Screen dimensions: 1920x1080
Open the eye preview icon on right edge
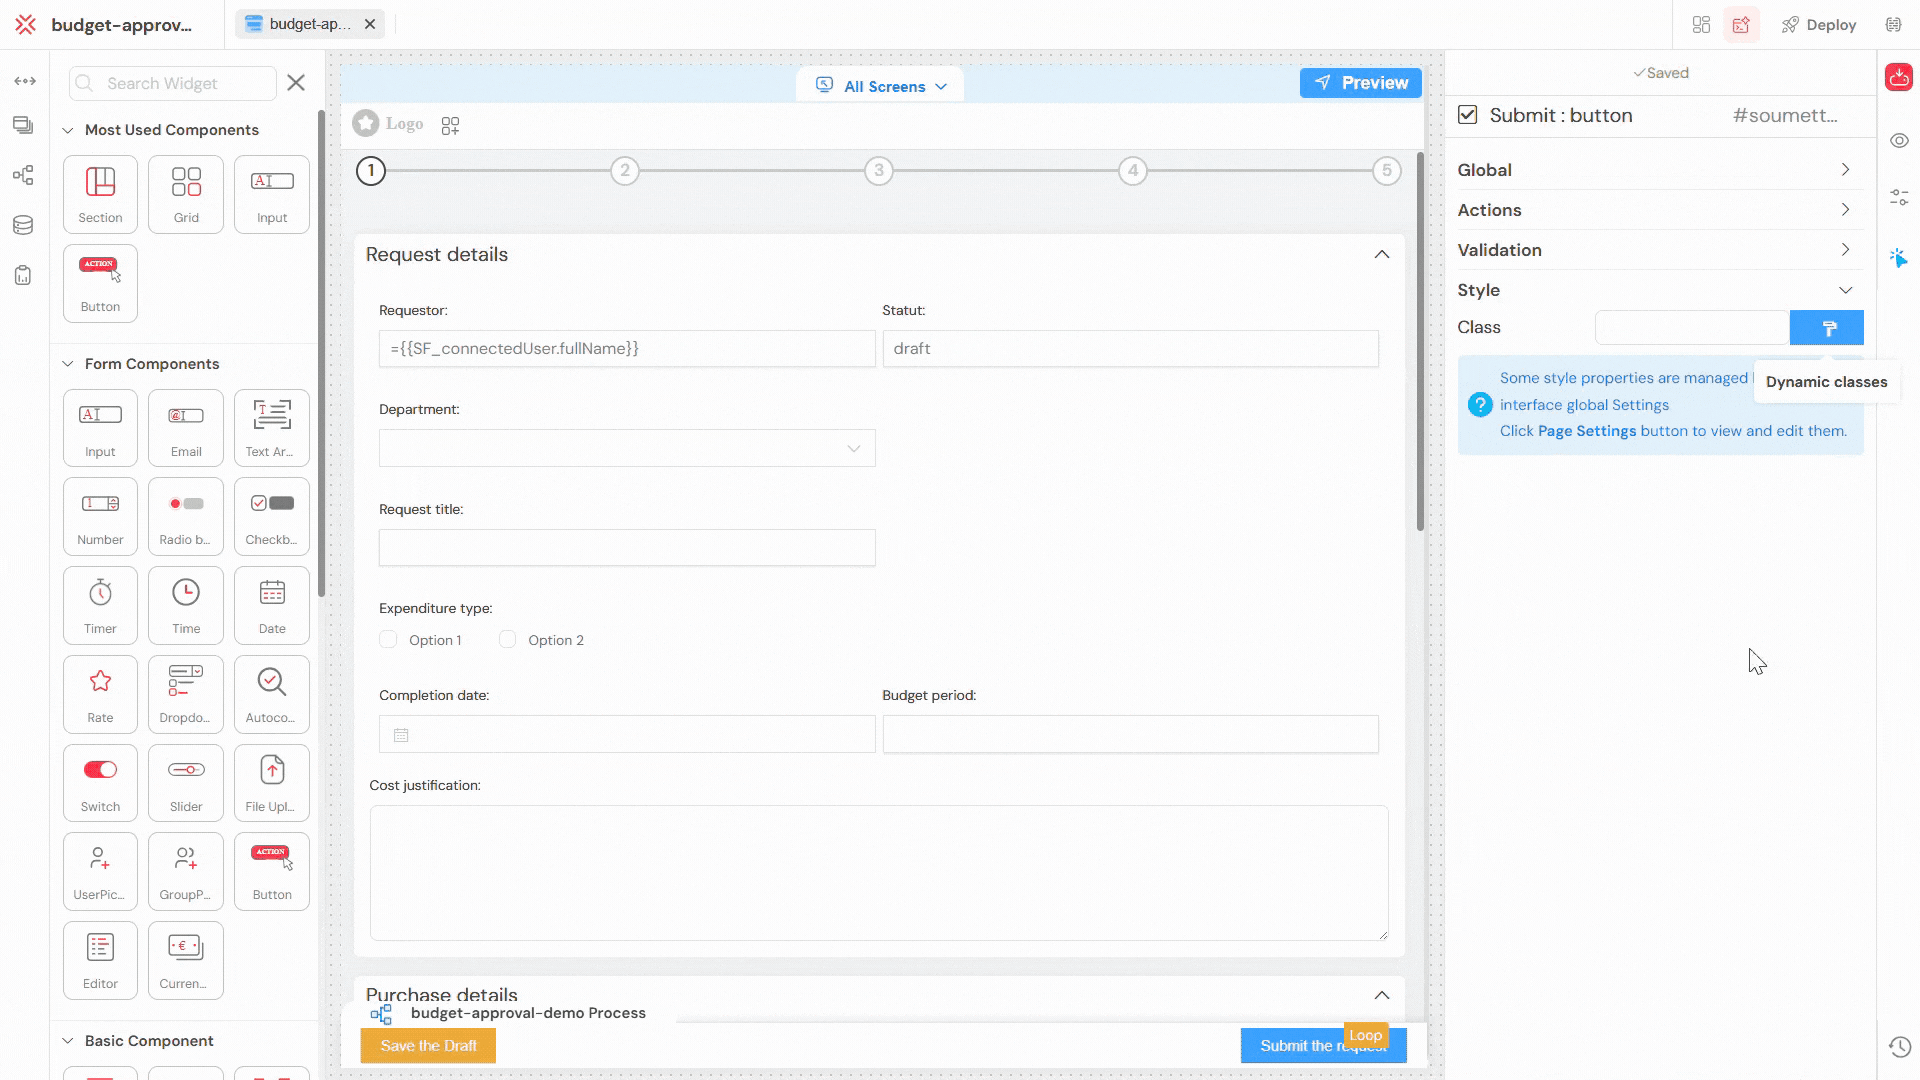(x=1901, y=140)
